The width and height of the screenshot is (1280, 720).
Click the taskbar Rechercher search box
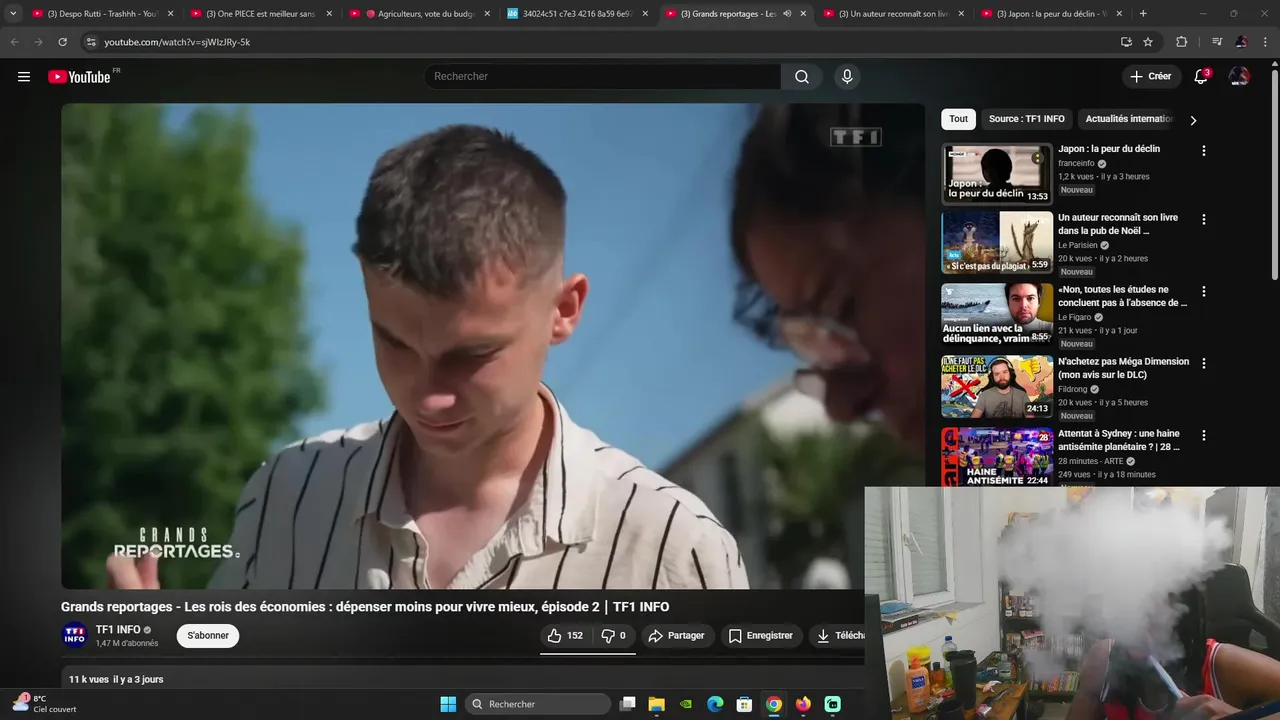538,704
